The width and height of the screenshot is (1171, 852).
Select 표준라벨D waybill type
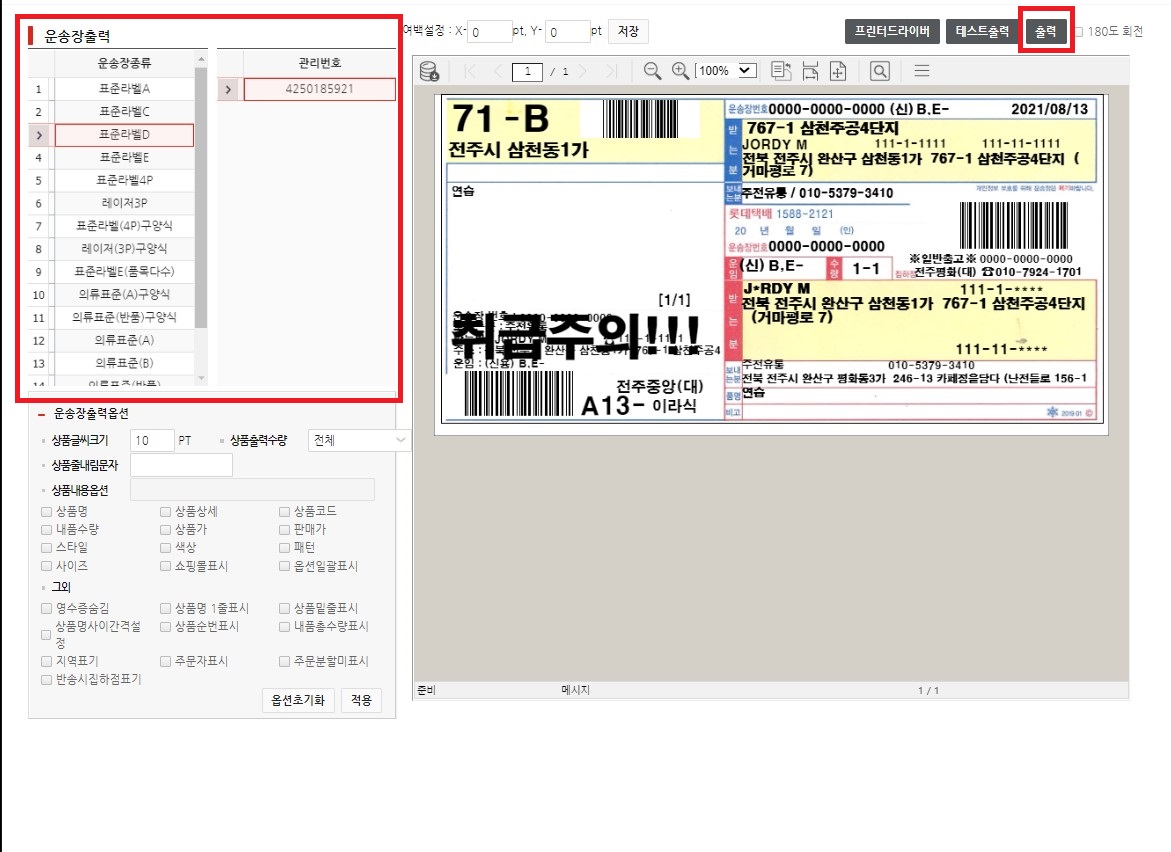[124, 134]
